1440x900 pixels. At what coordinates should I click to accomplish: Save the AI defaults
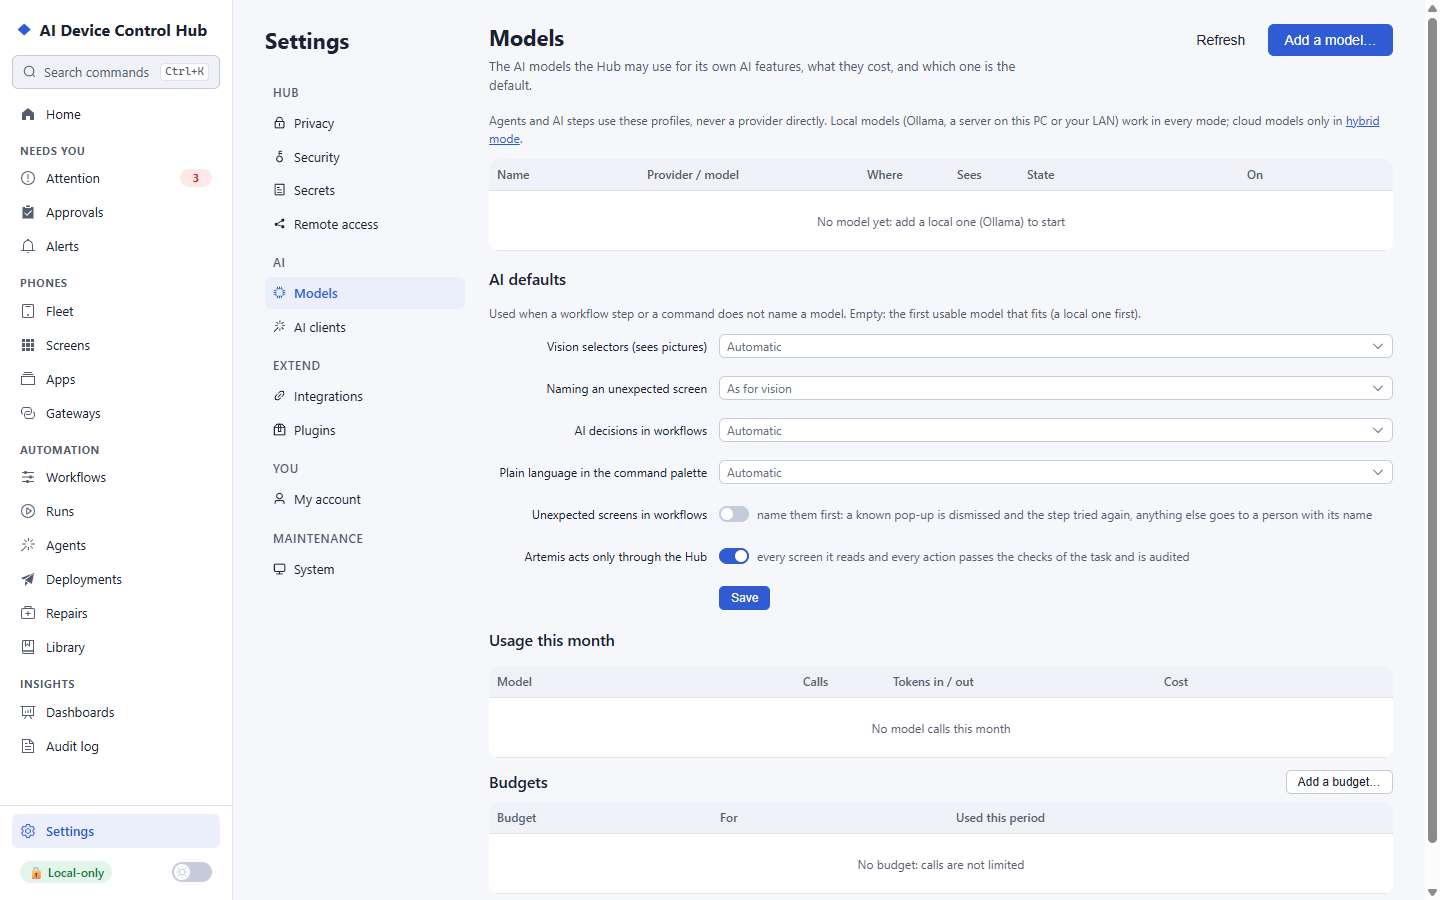point(744,598)
